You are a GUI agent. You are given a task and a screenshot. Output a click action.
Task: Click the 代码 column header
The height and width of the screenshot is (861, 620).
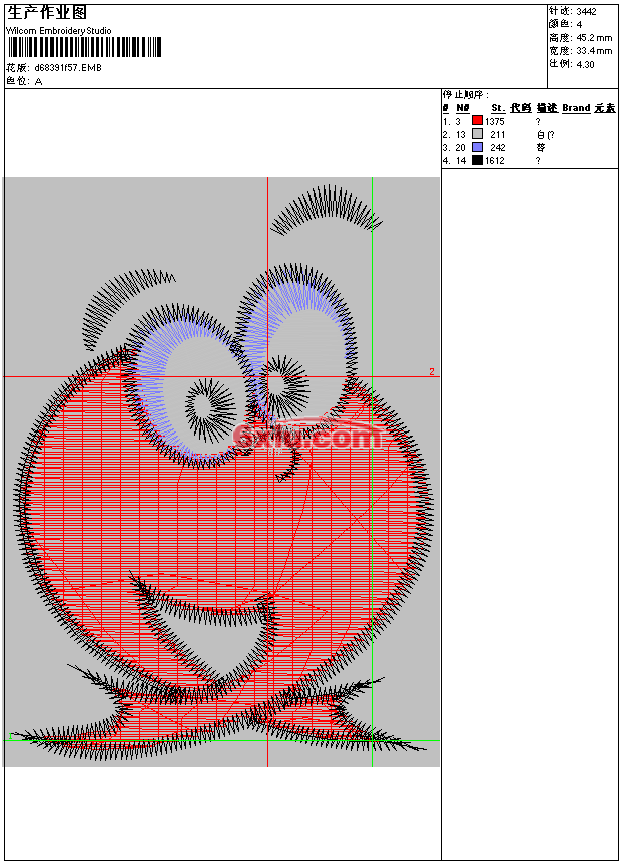click(521, 108)
